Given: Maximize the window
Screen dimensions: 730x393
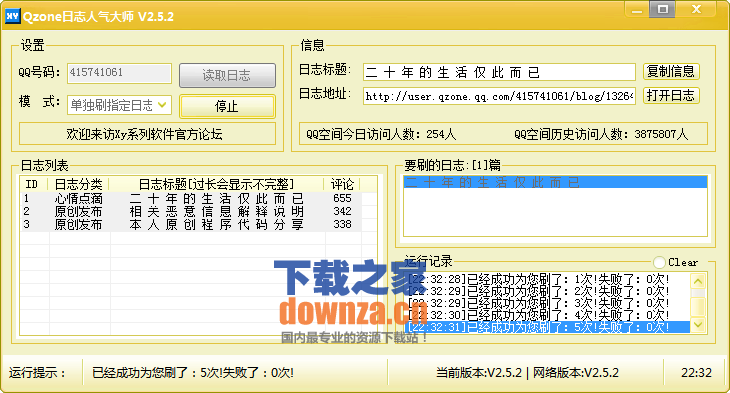Looking at the screenshot, I should 662,10.
